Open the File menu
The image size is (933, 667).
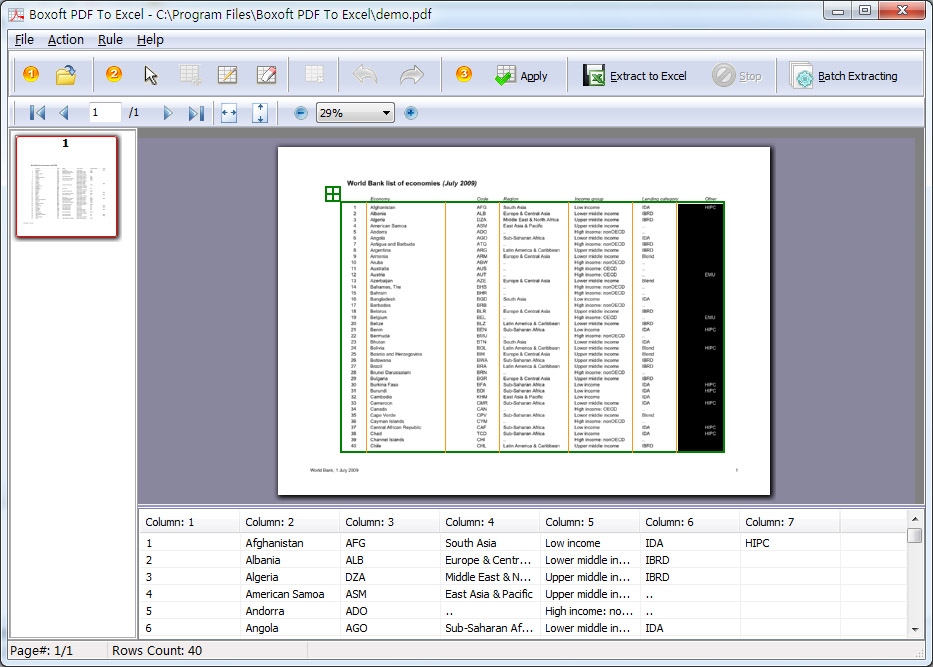pos(24,39)
